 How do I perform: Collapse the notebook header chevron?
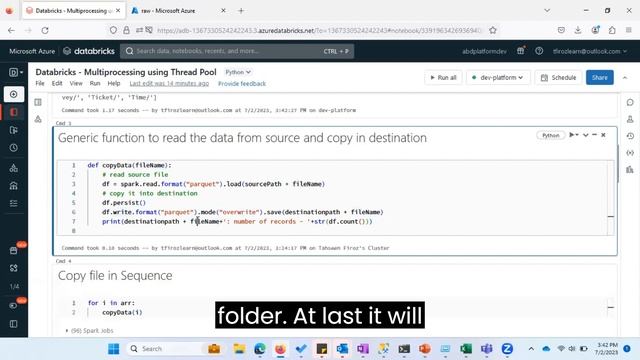625,78
